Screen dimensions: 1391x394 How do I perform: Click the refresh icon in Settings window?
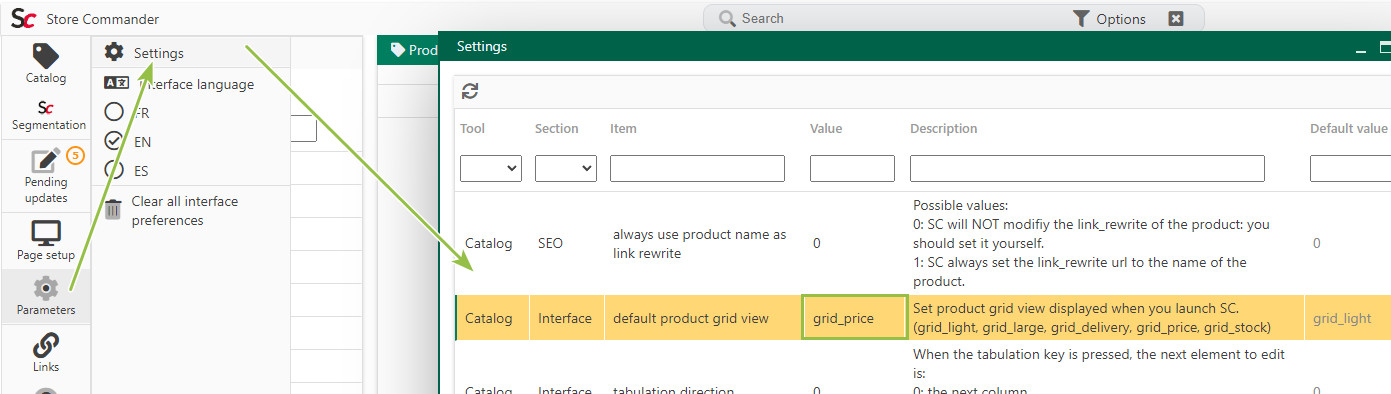click(x=470, y=91)
